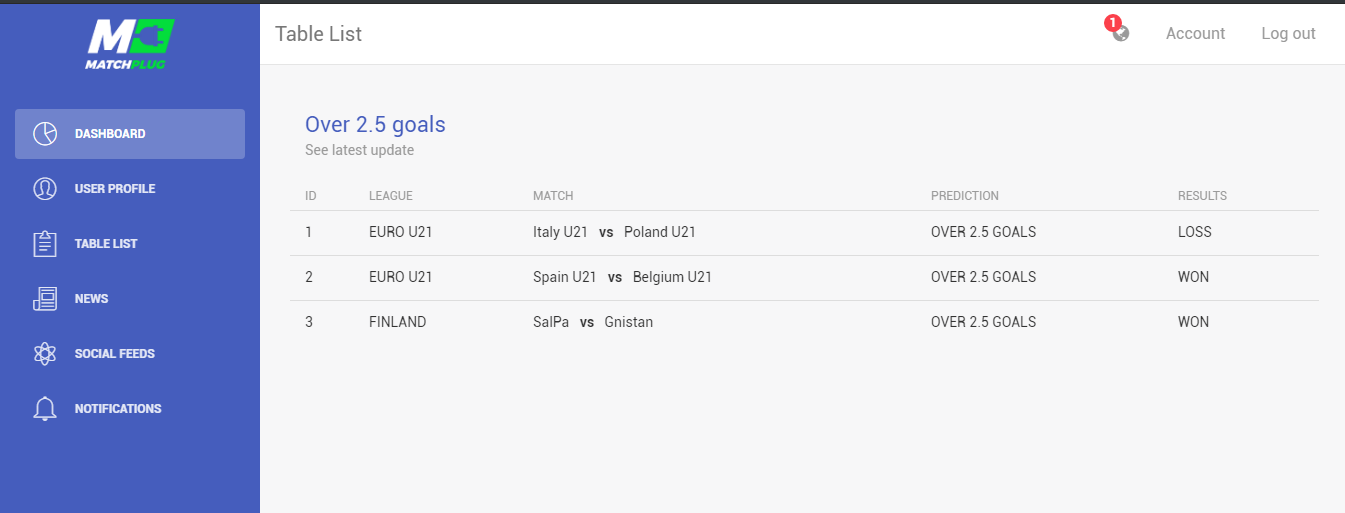Screen dimensions: 1345x513
Task: Click the Dashboard pie chart icon
Action: pyautogui.click(x=45, y=134)
